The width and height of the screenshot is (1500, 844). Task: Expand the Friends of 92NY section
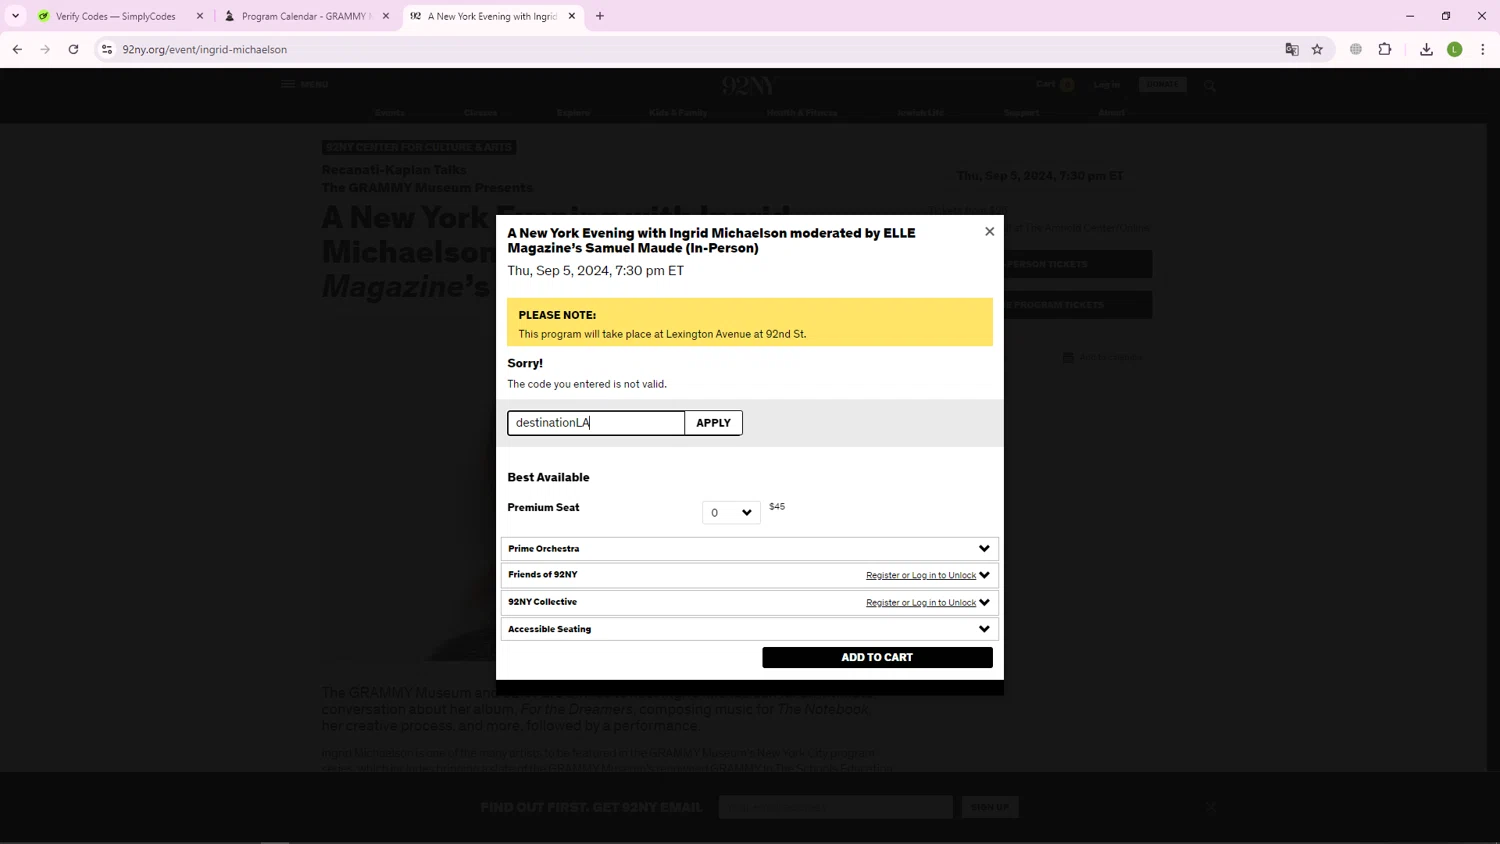coord(750,575)
